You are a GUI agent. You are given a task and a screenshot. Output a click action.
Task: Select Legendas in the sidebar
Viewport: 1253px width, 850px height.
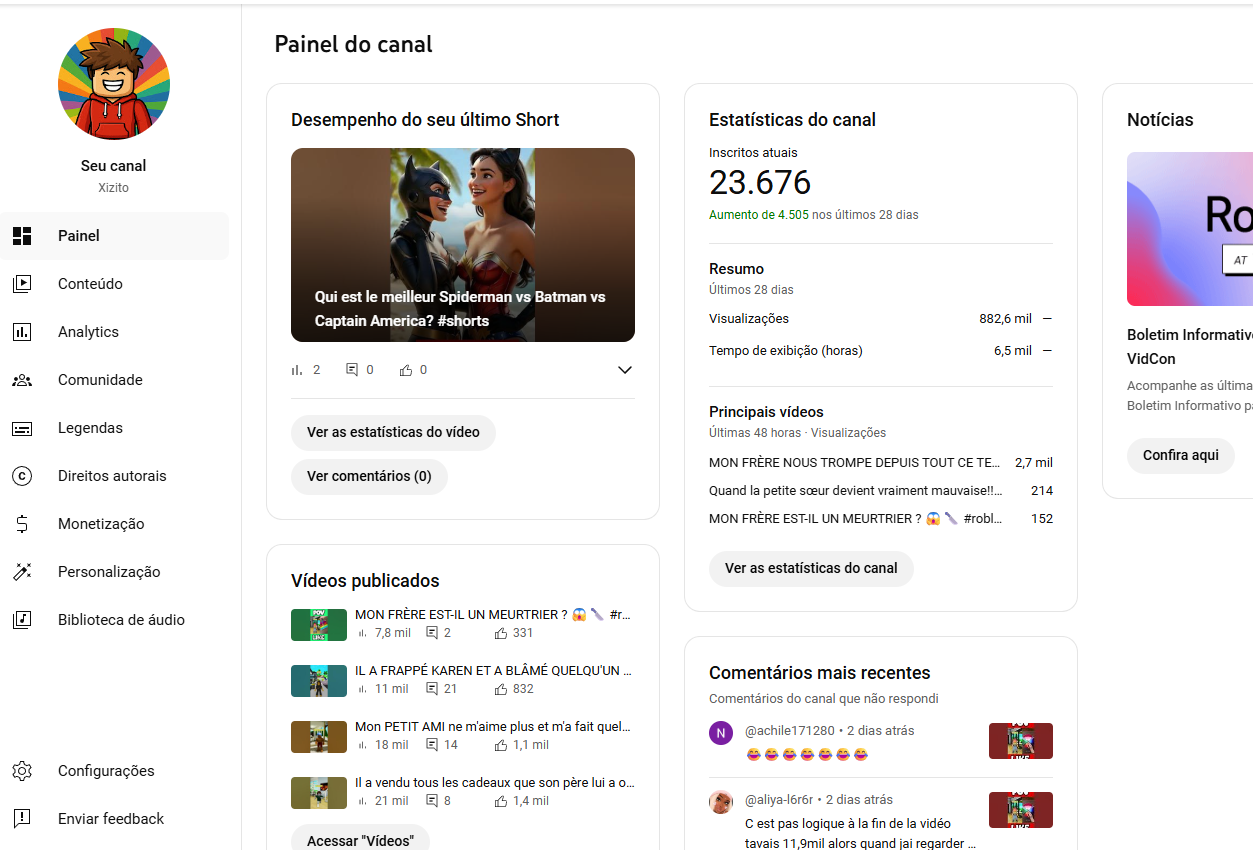click(x=114, y=428)
